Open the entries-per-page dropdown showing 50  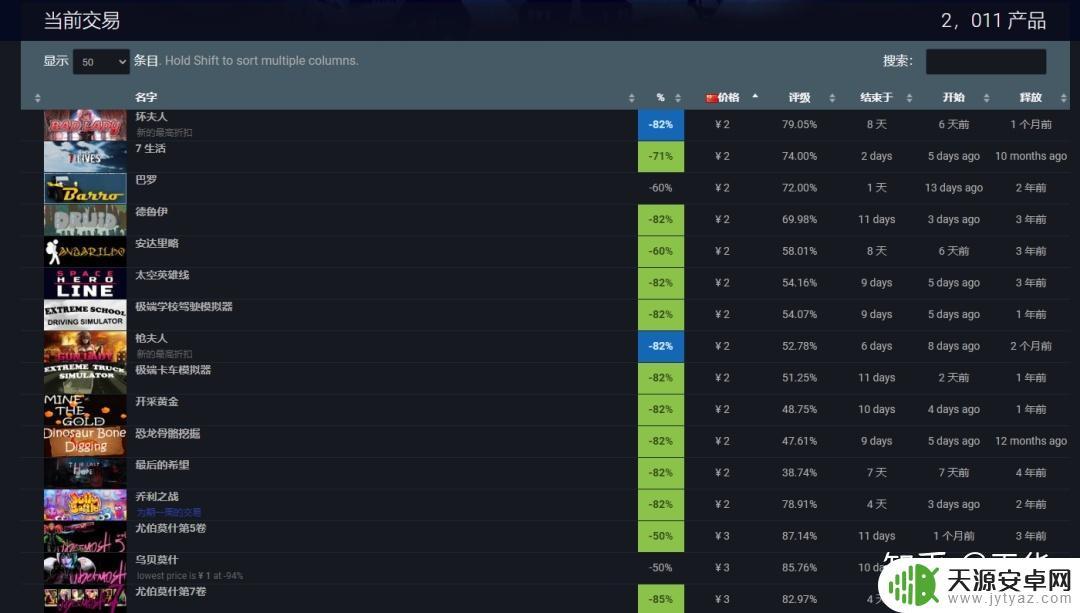(x=101, y=61)
